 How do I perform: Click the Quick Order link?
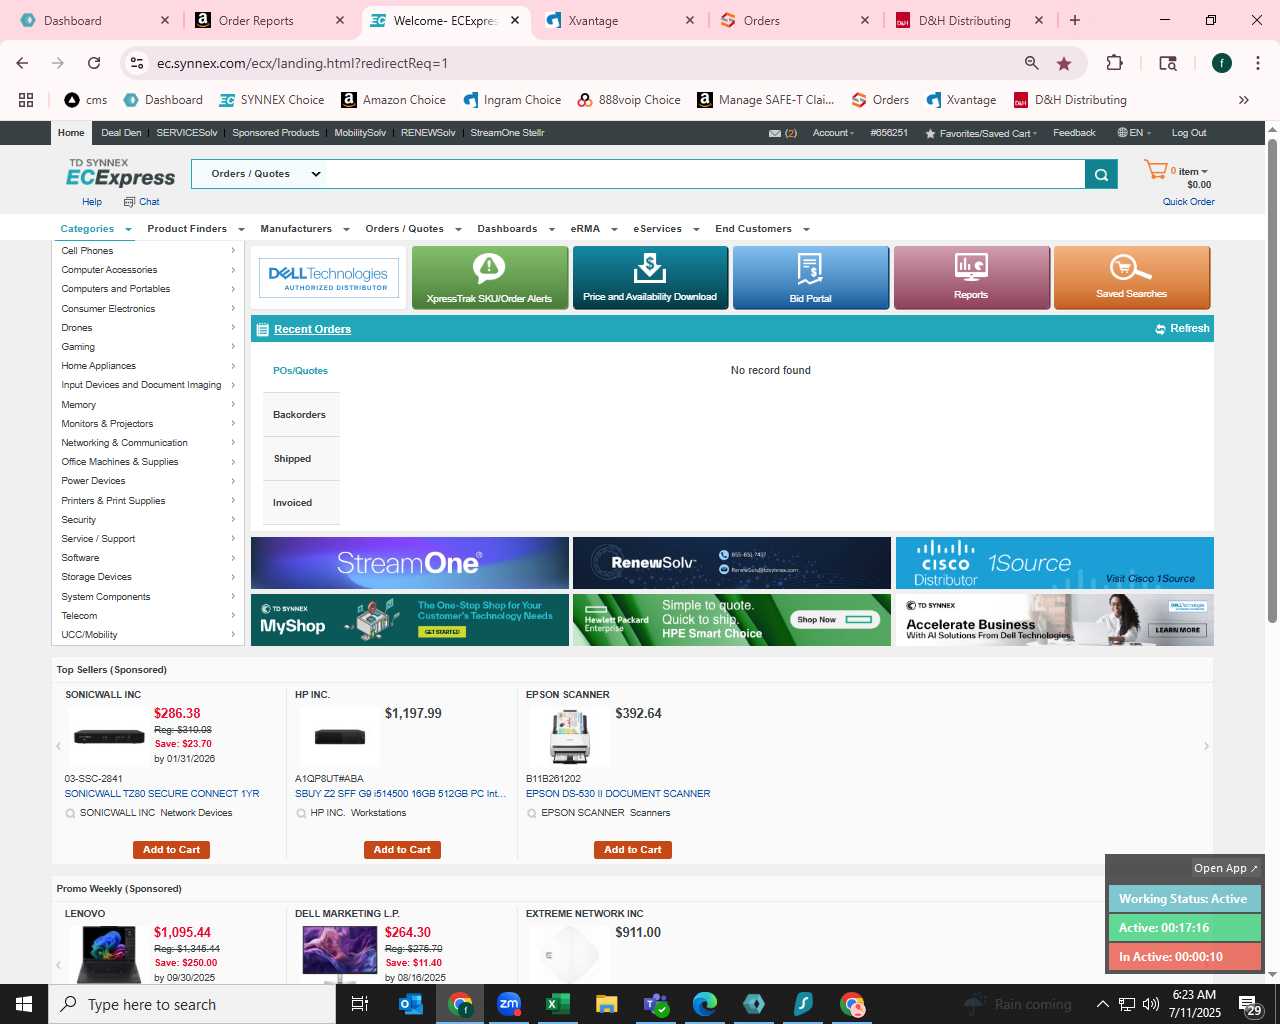click(x=1188, y=202)
